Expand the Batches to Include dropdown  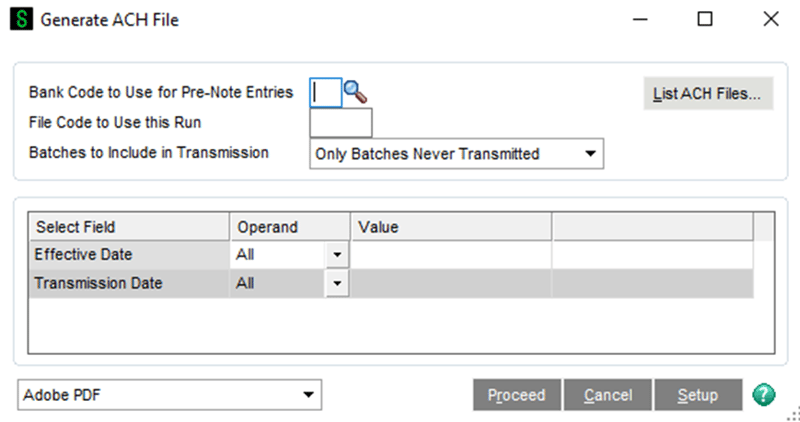pos(590,154)
